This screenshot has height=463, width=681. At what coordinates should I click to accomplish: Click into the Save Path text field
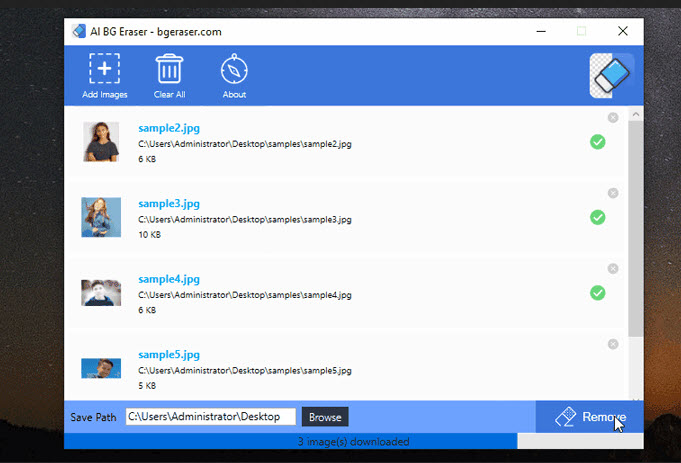pos(211,417)
